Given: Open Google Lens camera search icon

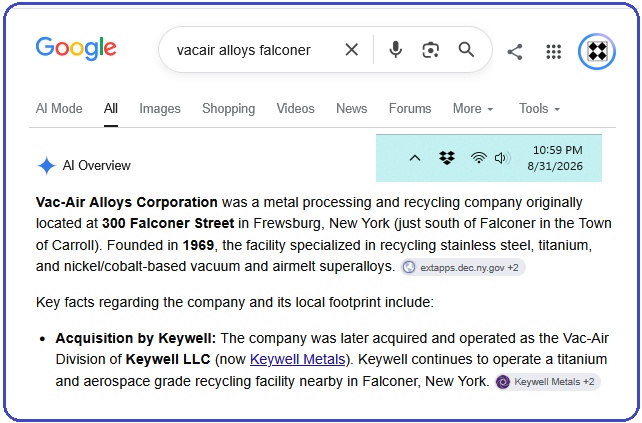Looking at the screenshot, I should 430,50.
